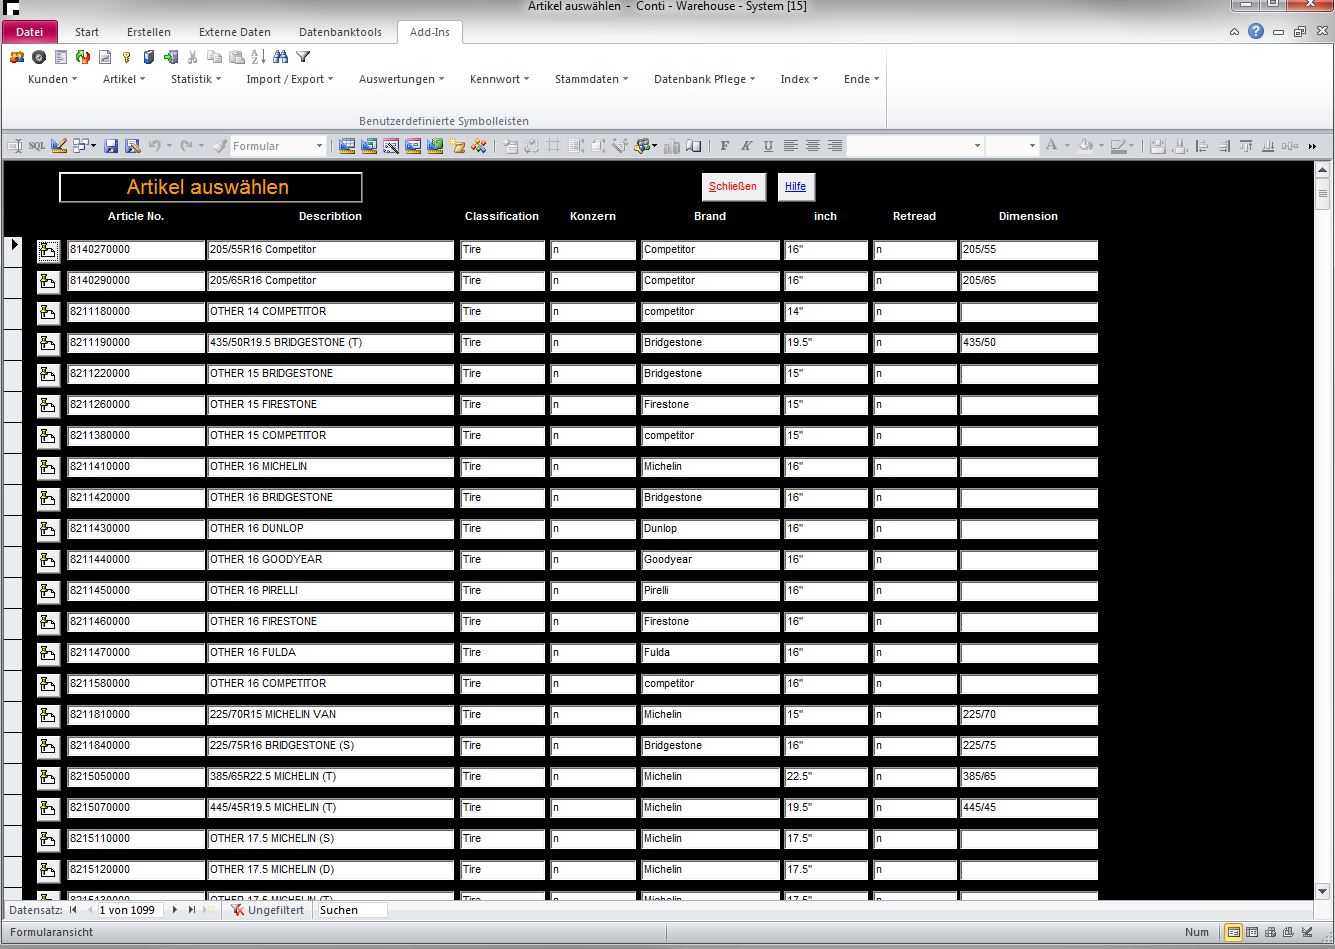Open the Ende dropdown menu

point(862,79)
